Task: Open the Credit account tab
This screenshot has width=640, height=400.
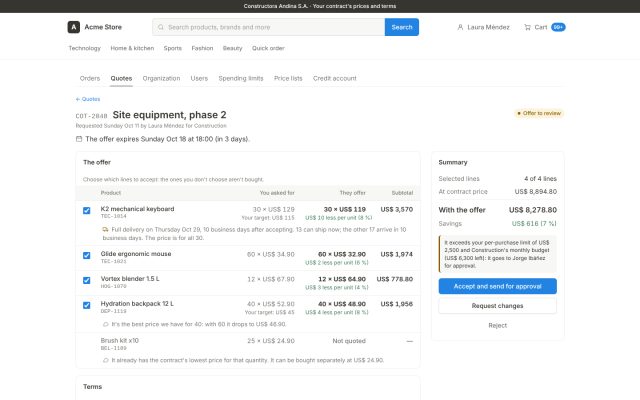Action: [335, 78]
